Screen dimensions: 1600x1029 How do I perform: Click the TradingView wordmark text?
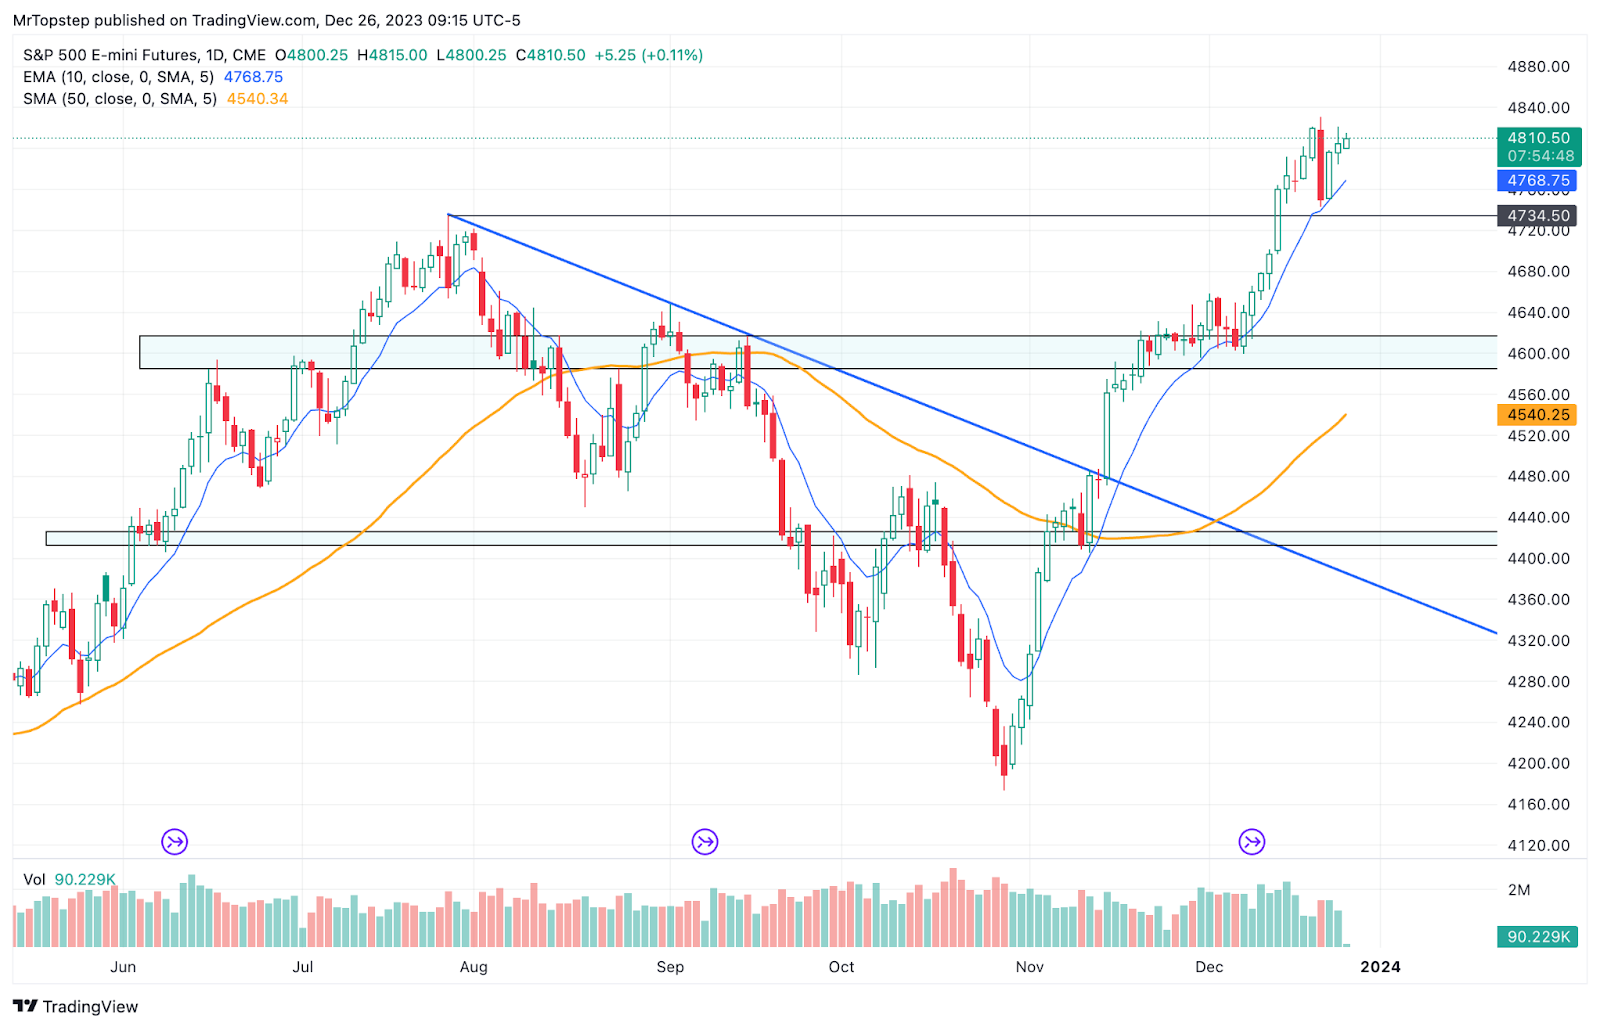(x=90, y=1007)
